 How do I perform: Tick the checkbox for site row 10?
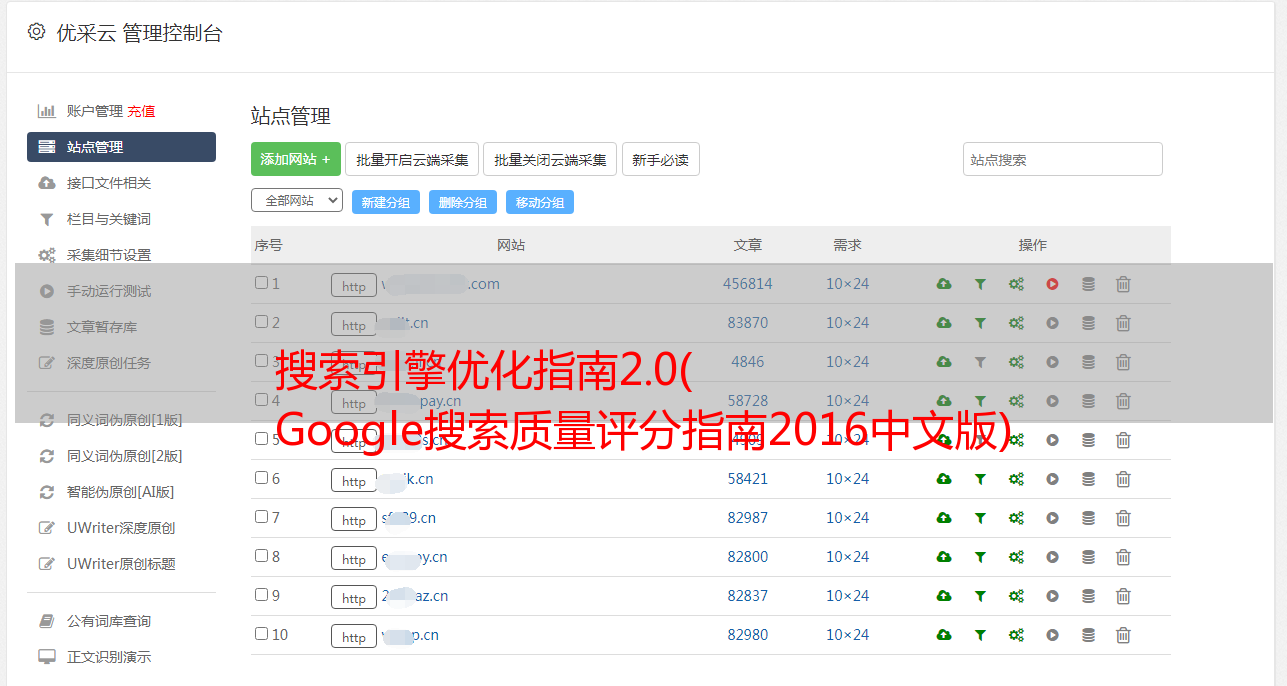pos(261,634)
